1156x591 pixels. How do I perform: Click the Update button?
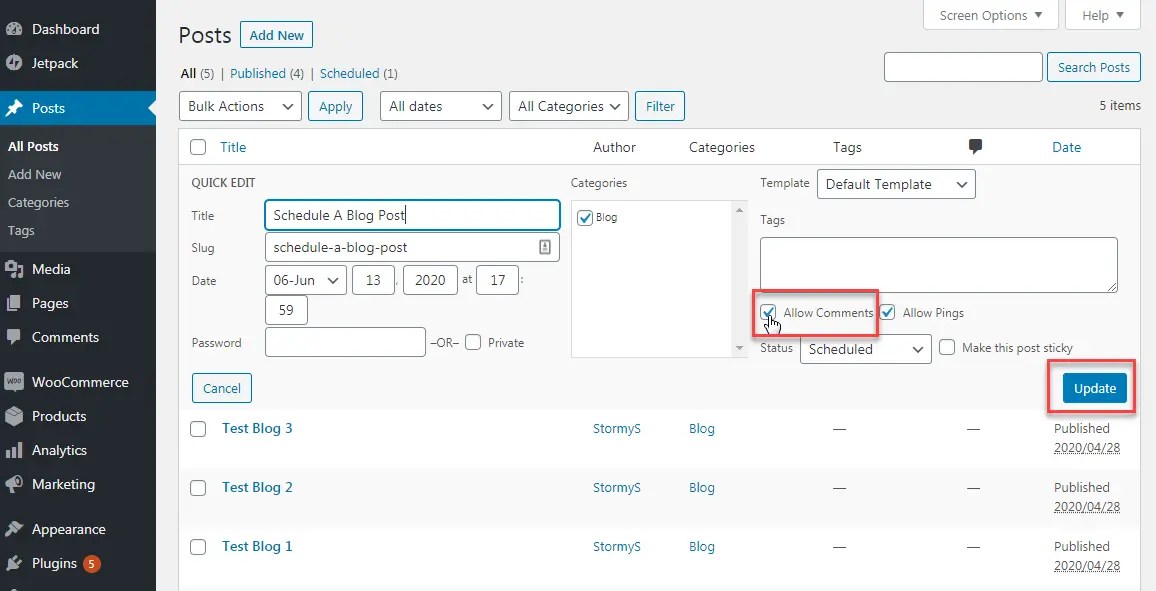1093,388
